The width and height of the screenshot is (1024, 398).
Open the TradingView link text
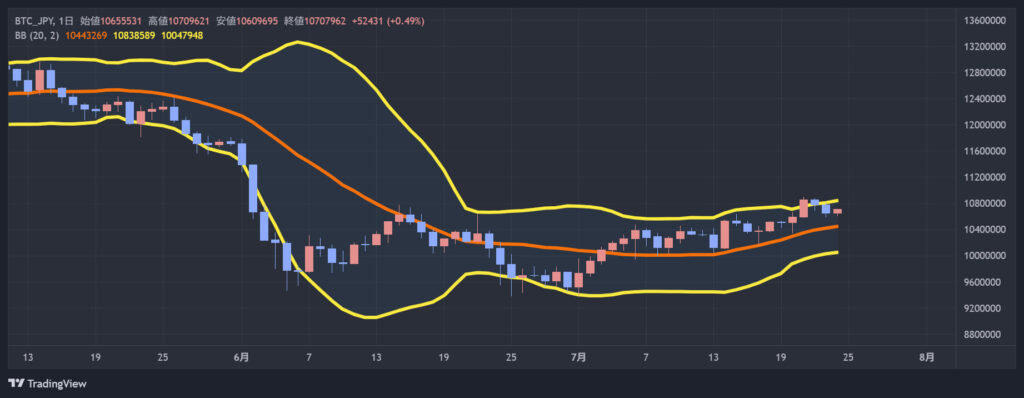[56, 384]
